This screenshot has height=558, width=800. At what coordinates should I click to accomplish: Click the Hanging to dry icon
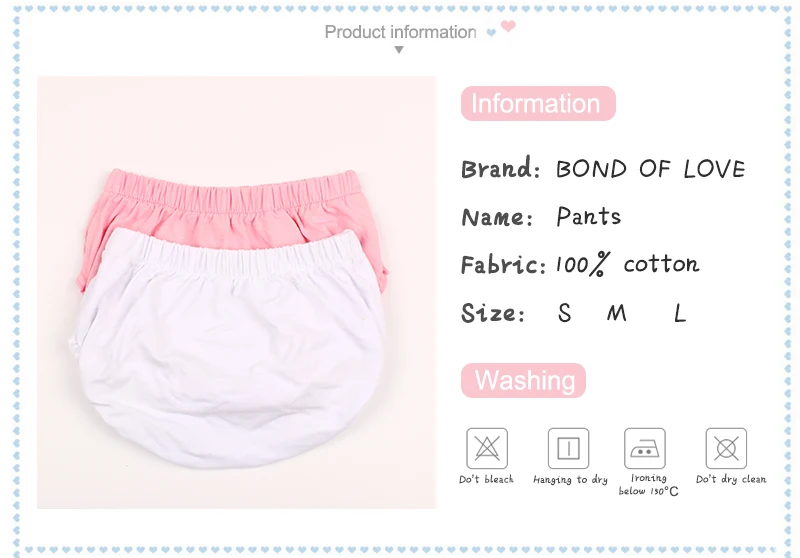[x=568, y=448]
